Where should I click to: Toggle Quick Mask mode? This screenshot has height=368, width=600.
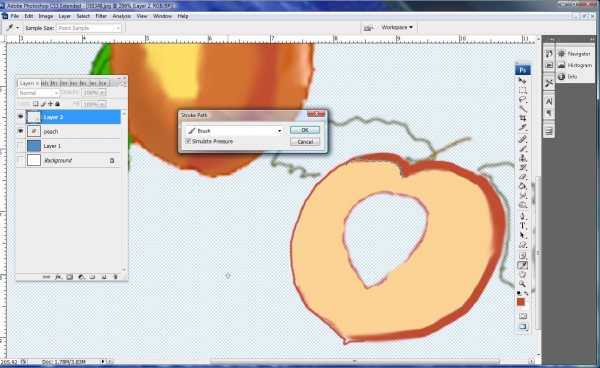tap(523, 316)
